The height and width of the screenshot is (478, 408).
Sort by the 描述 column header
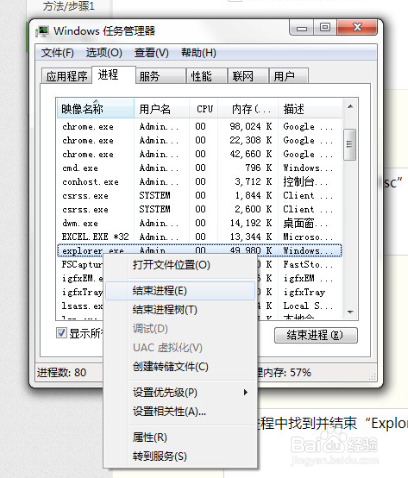coord(311,109)
